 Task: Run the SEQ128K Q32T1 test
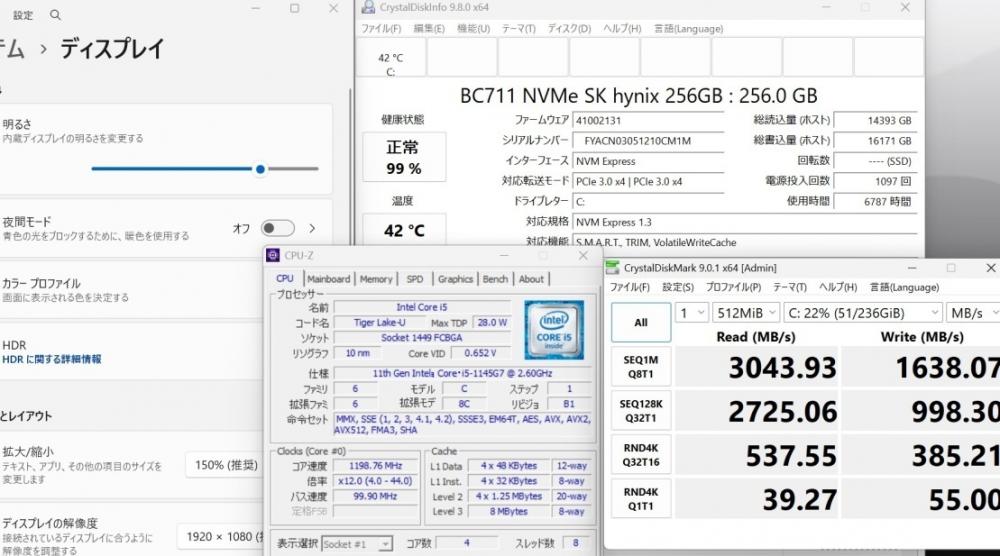click(641, 411)
